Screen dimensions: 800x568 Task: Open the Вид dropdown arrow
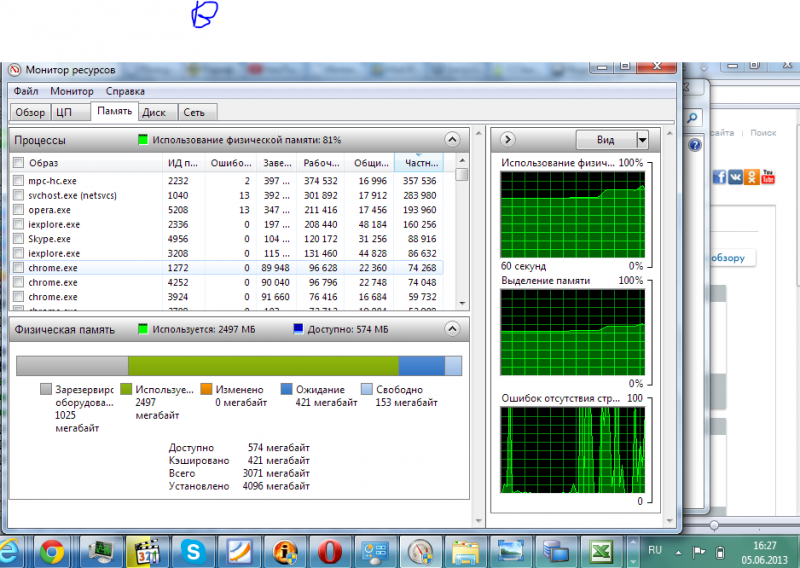point(642,140)
